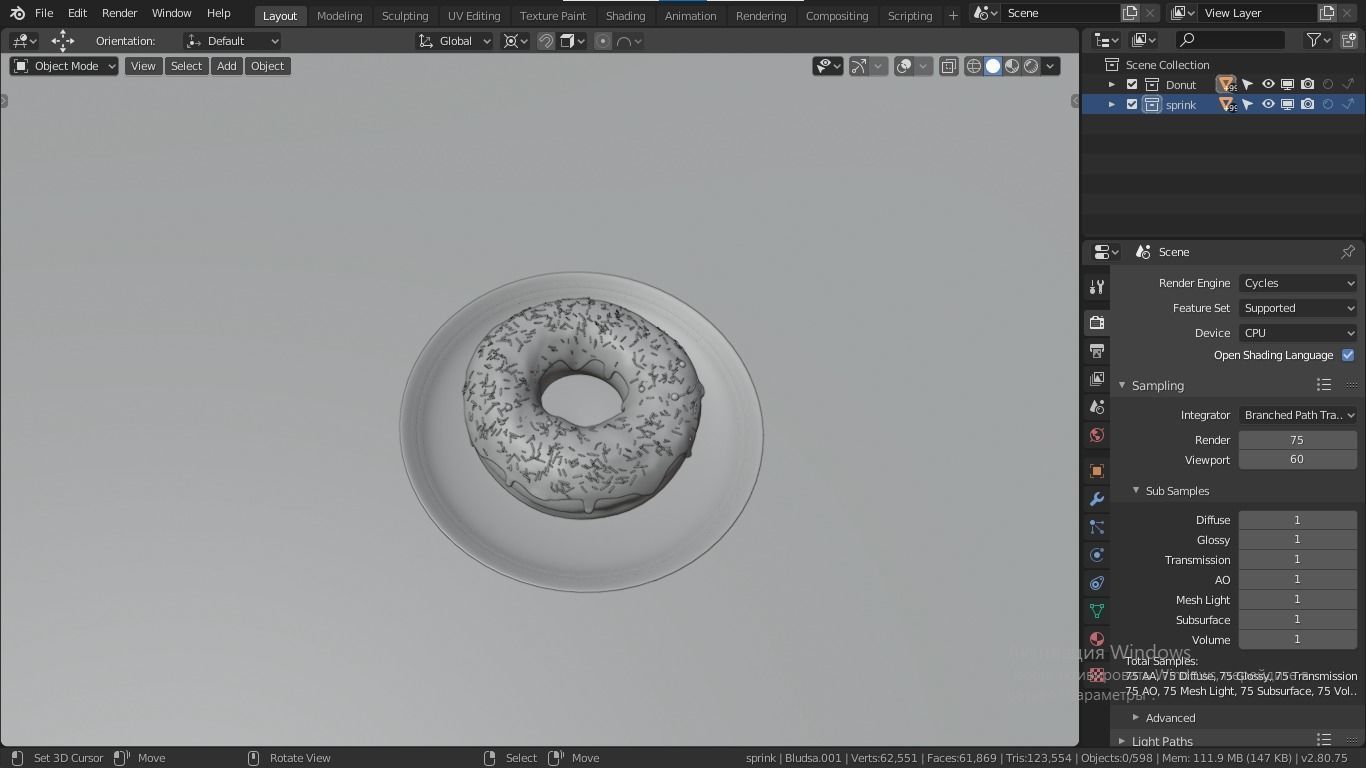1366x768 pixels.
Task: Open viewport Add menu button
Action: click(227, 66)
